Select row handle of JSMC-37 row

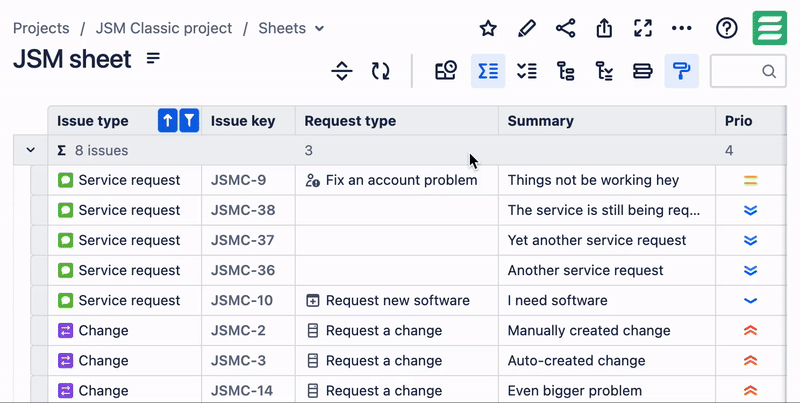(x=39, y=240)
